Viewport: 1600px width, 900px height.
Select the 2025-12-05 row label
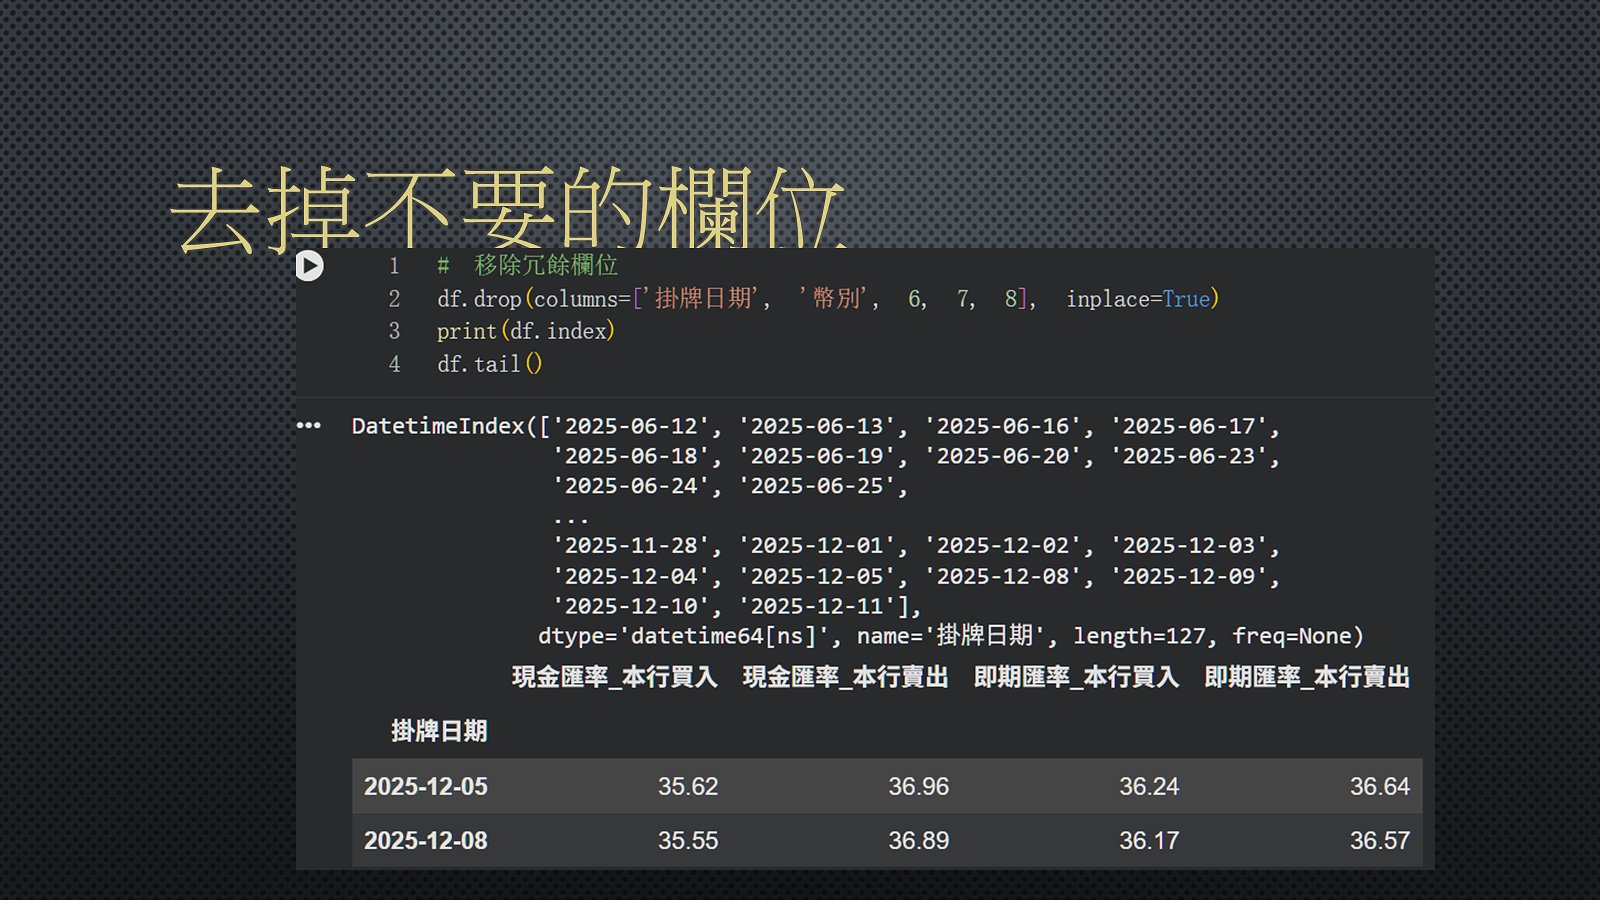426,787
